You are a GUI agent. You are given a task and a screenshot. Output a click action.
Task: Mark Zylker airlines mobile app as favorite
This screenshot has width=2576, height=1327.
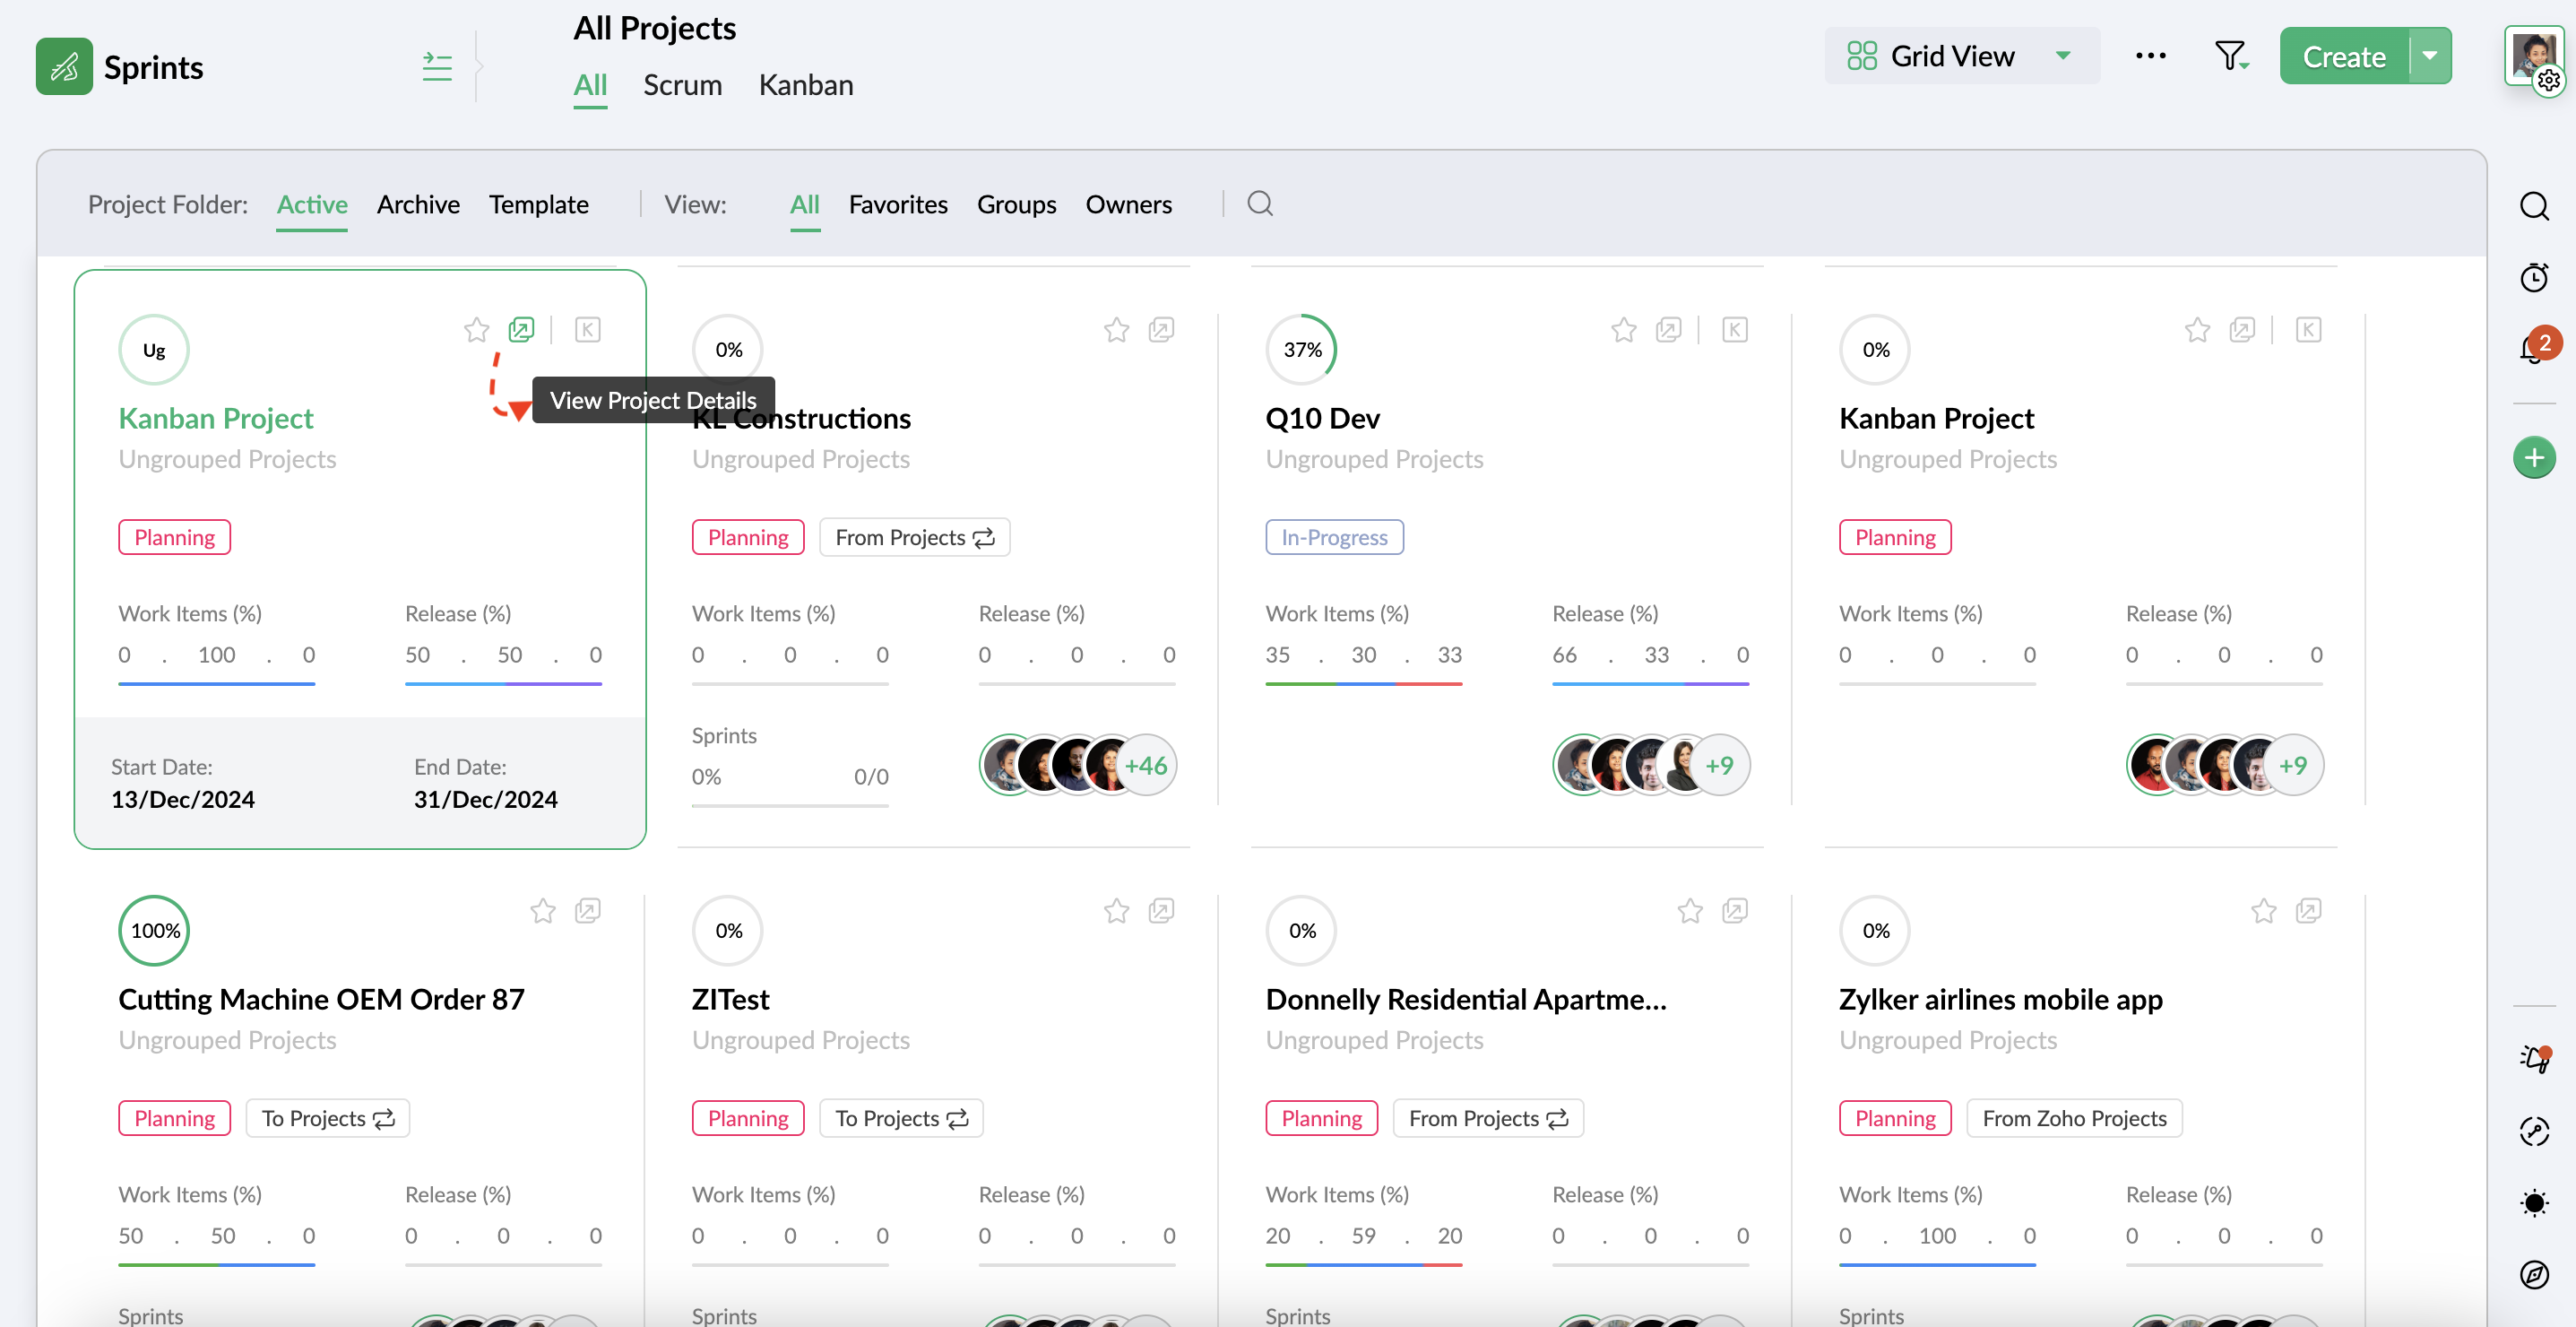[2263, 911]
